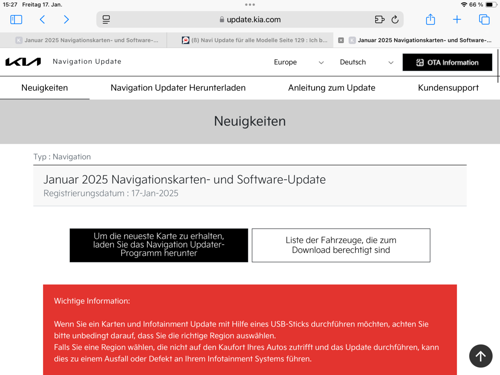Click the Kia logo
The width and height of the screenshot is (500, 375).
[23, 62]
